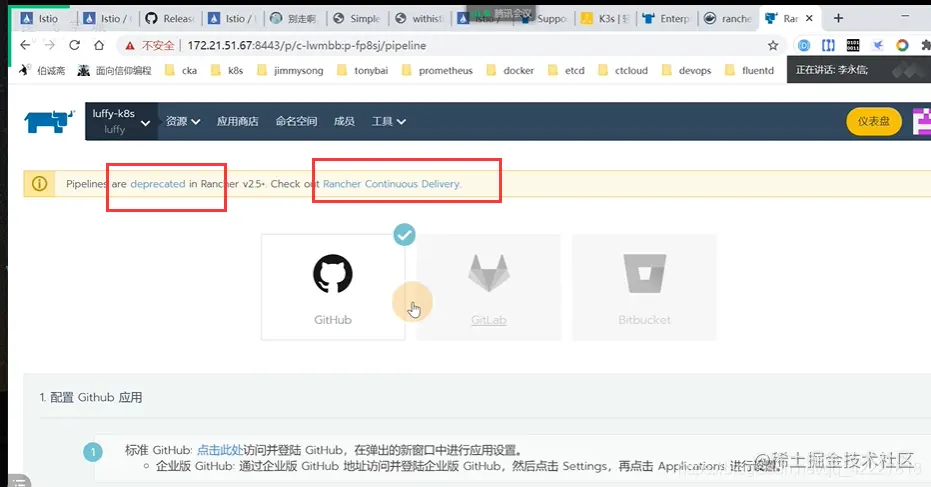Click the browser forward arrow

coord(49,45)
